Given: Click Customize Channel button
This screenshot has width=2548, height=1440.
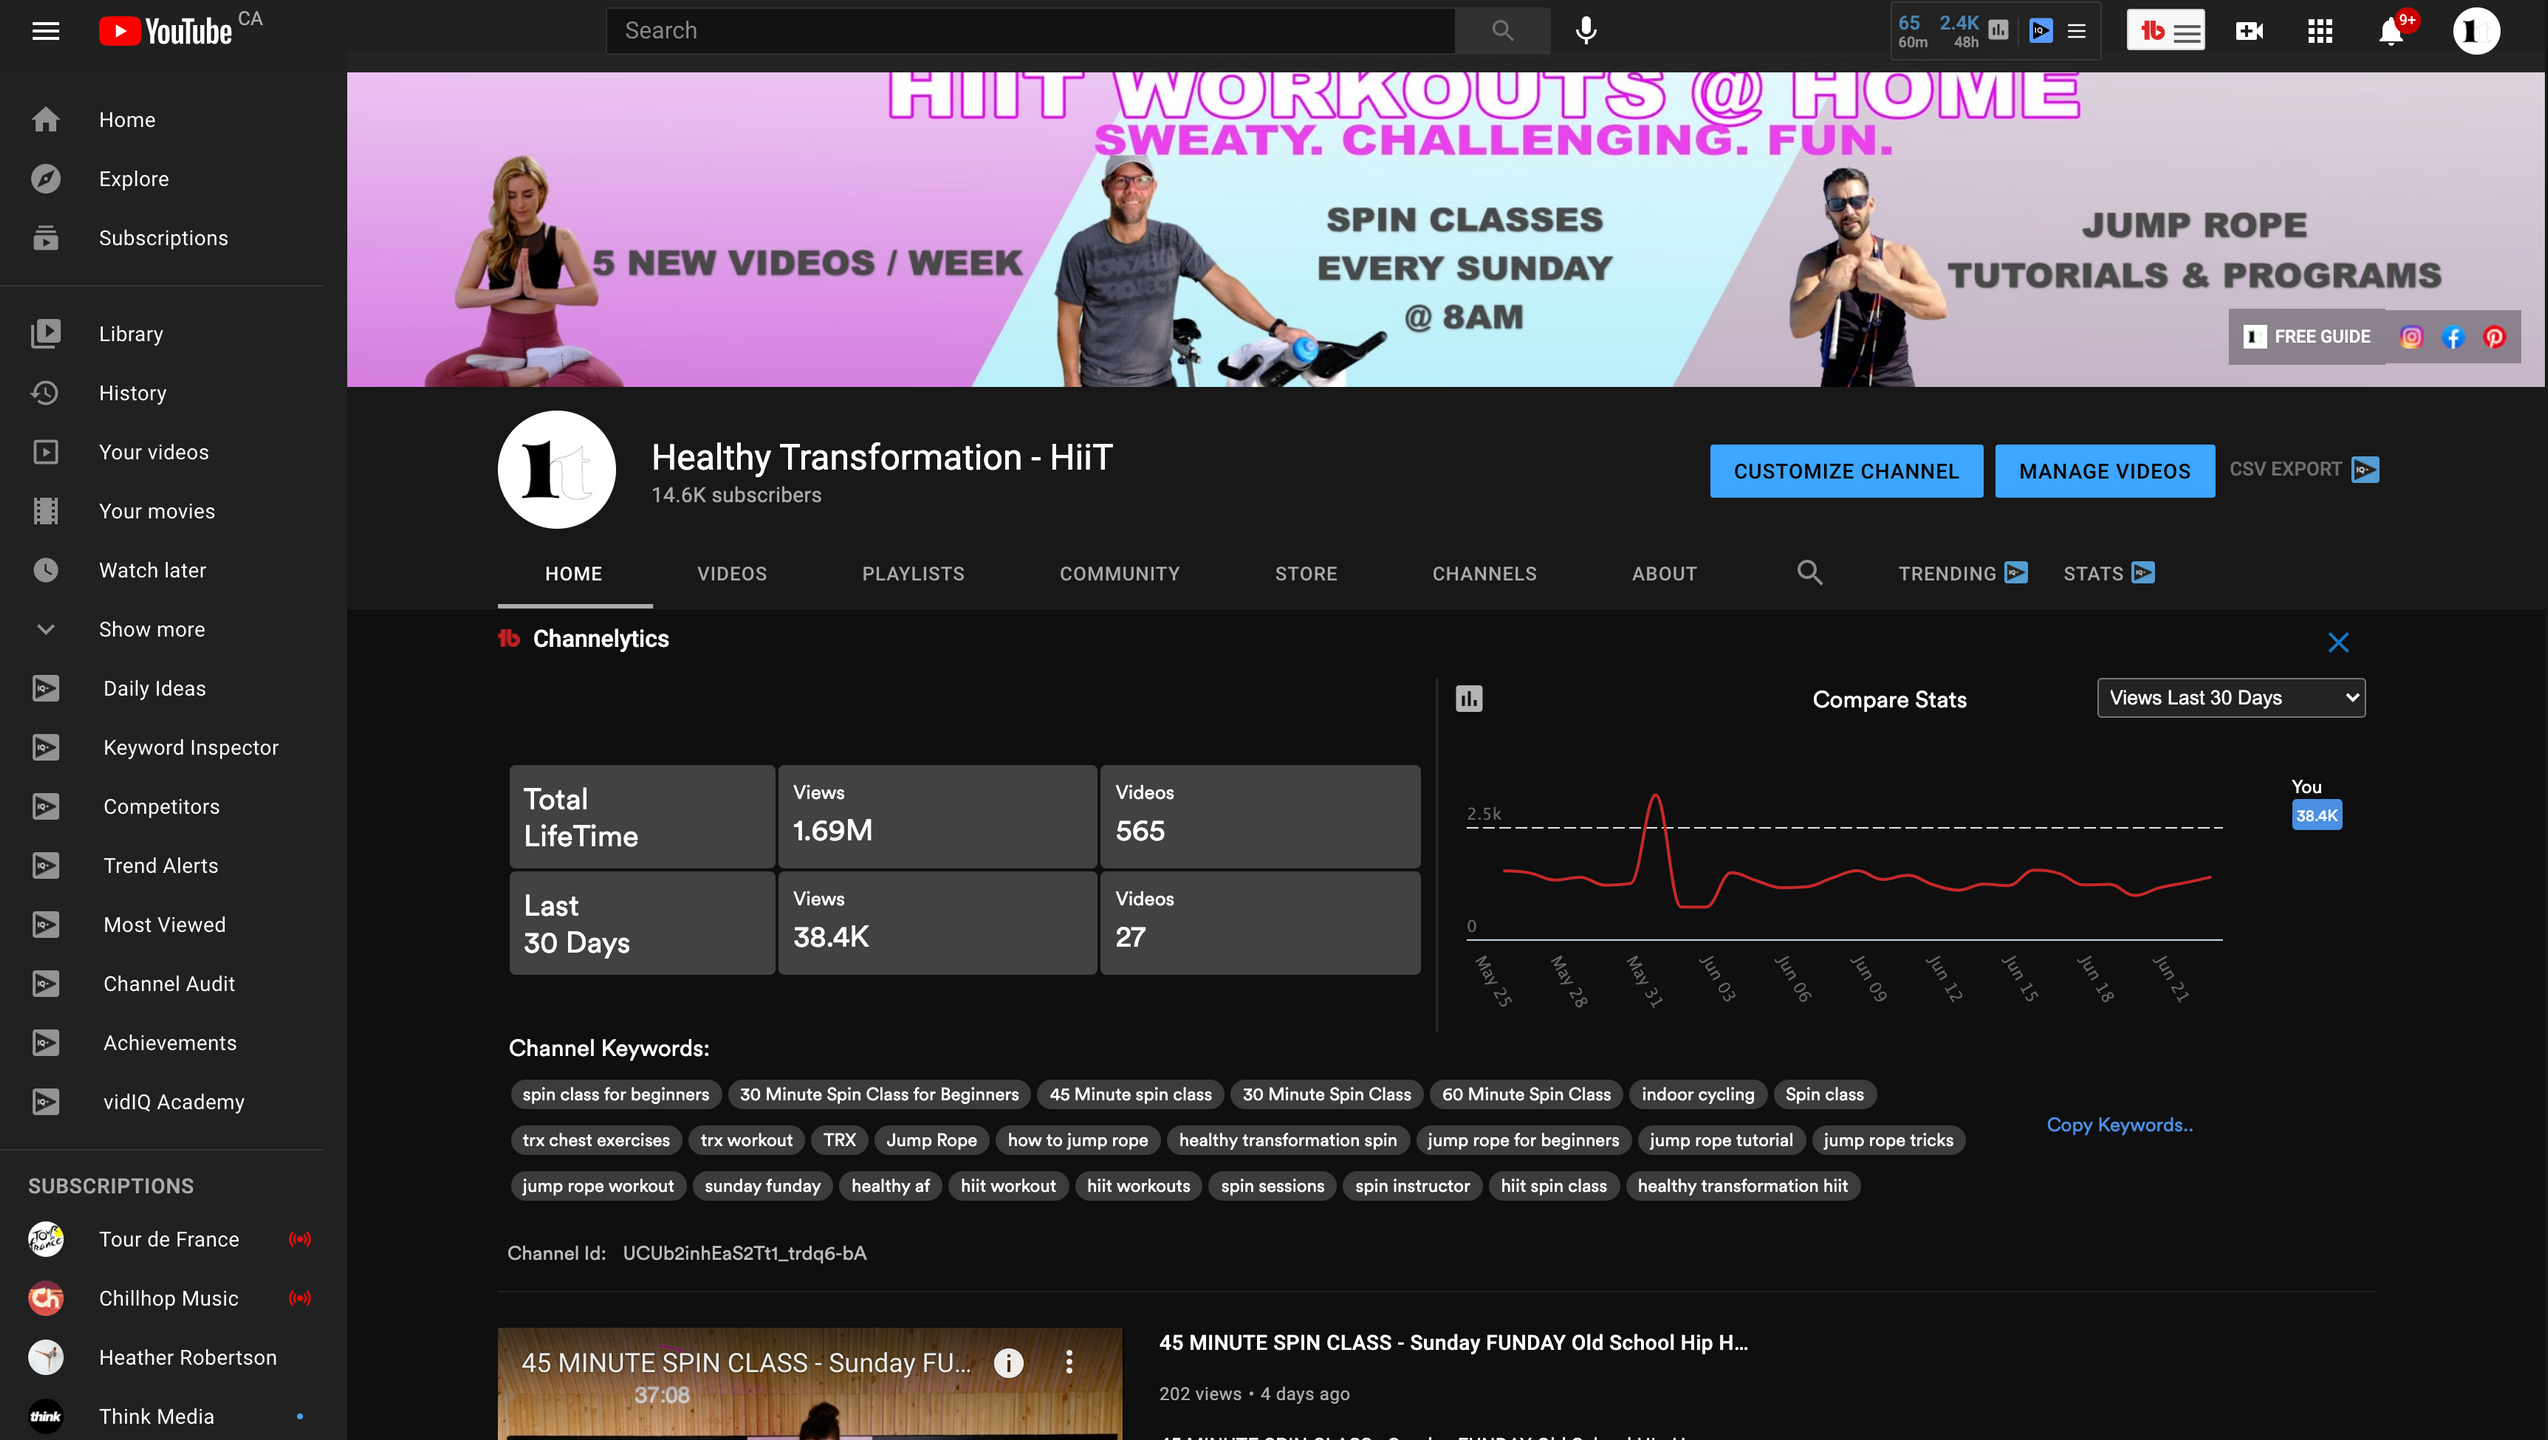Looking at the screenshot, I should click(x=1846, y=471).
